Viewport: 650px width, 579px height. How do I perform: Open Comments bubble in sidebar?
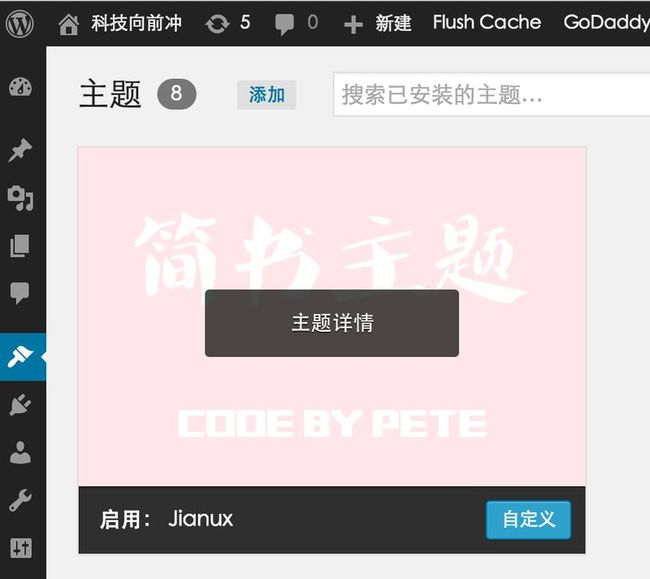pyautogui.click(x=19, y=293)
